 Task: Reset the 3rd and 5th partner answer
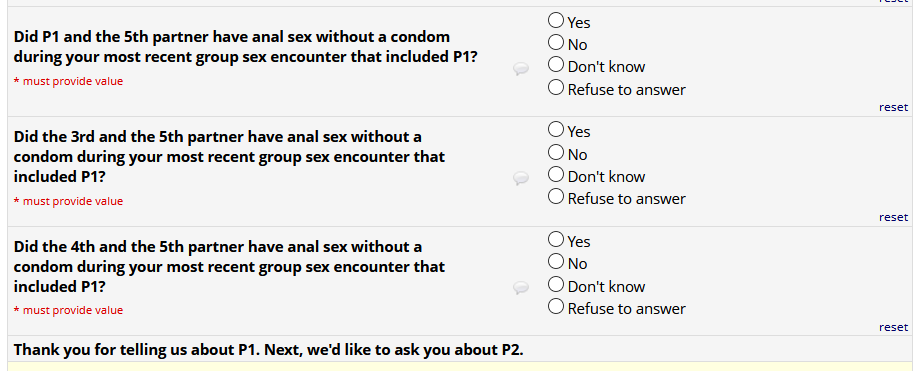[x=894, y=217]
